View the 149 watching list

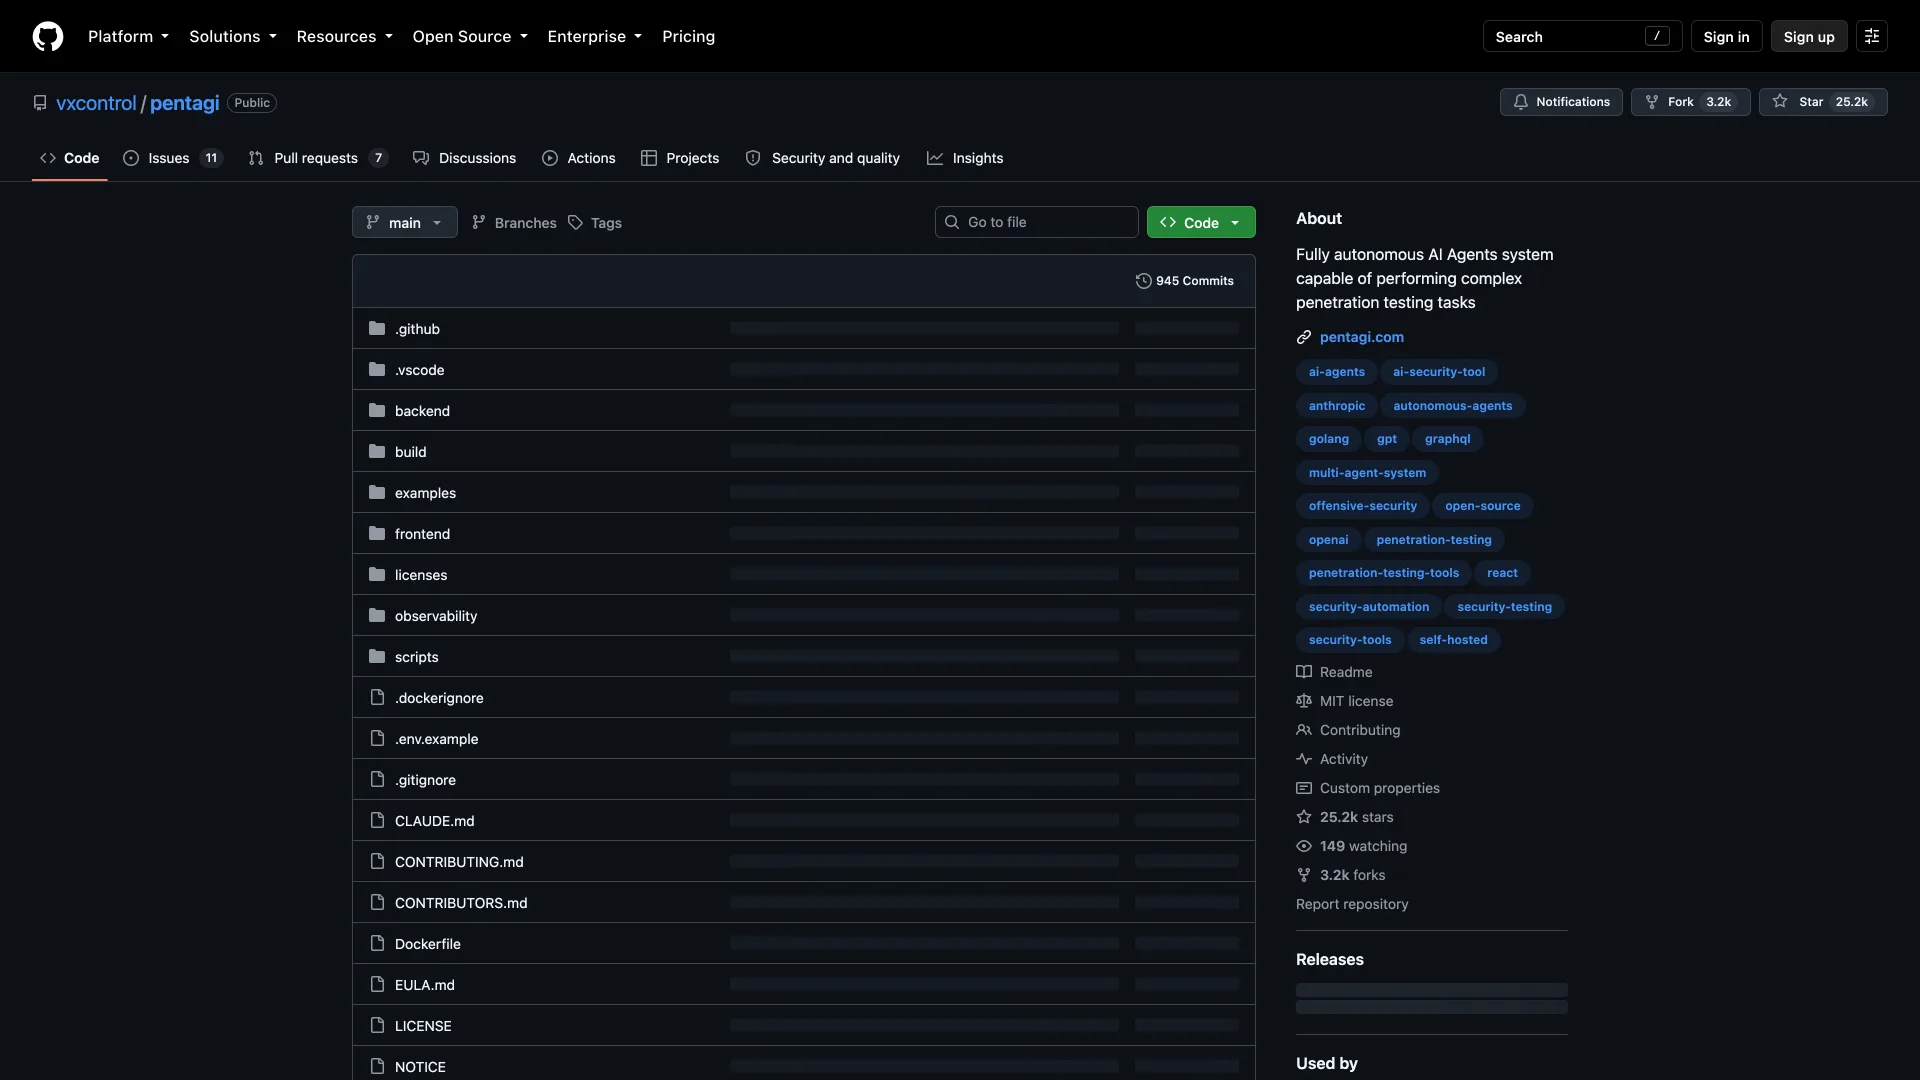coord(1351,846)
